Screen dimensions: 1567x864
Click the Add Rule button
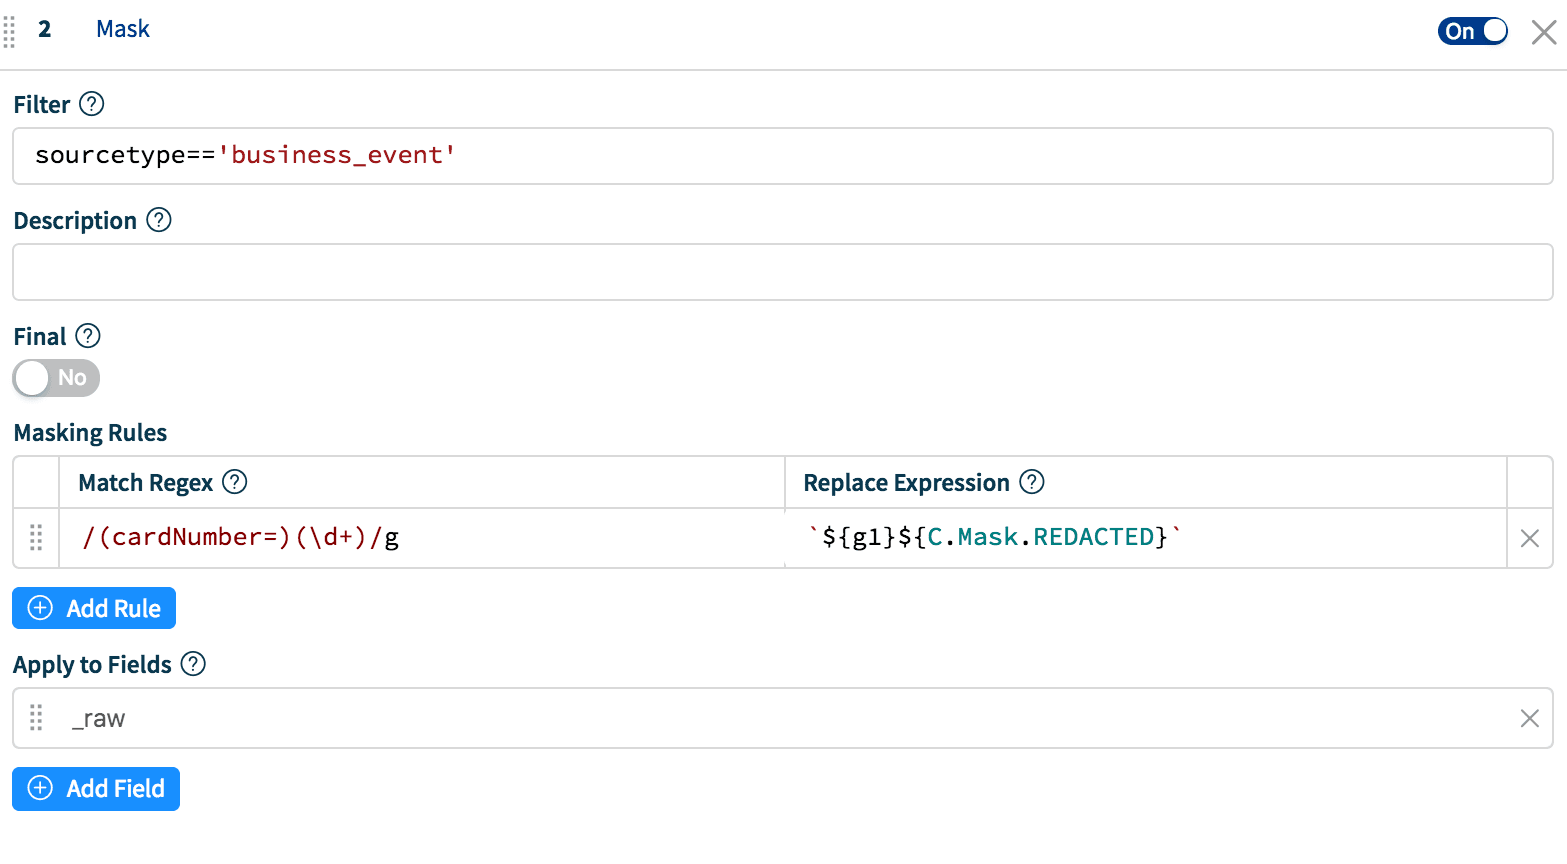pyautogui.click(x=94, y=608)
